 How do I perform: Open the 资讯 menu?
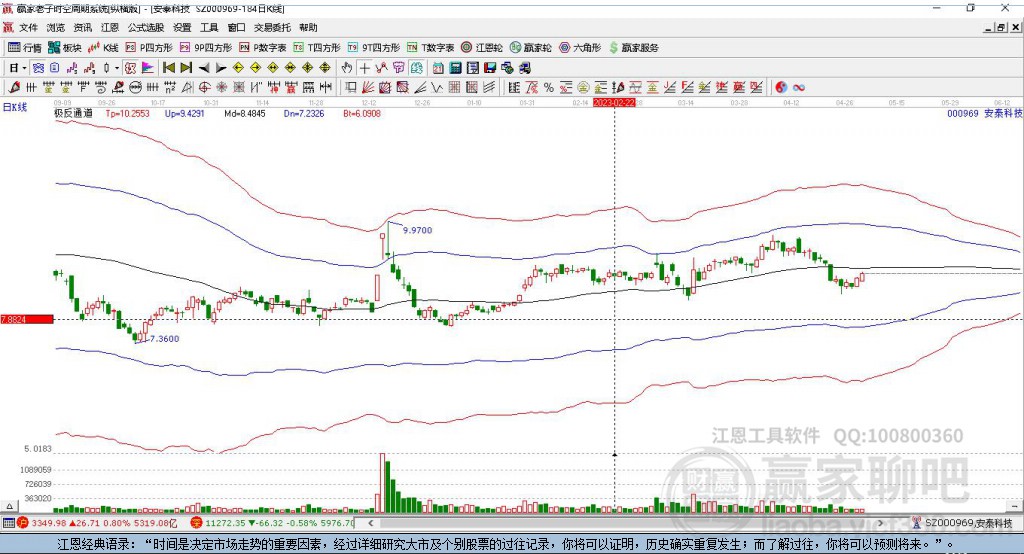coord(82,27)
